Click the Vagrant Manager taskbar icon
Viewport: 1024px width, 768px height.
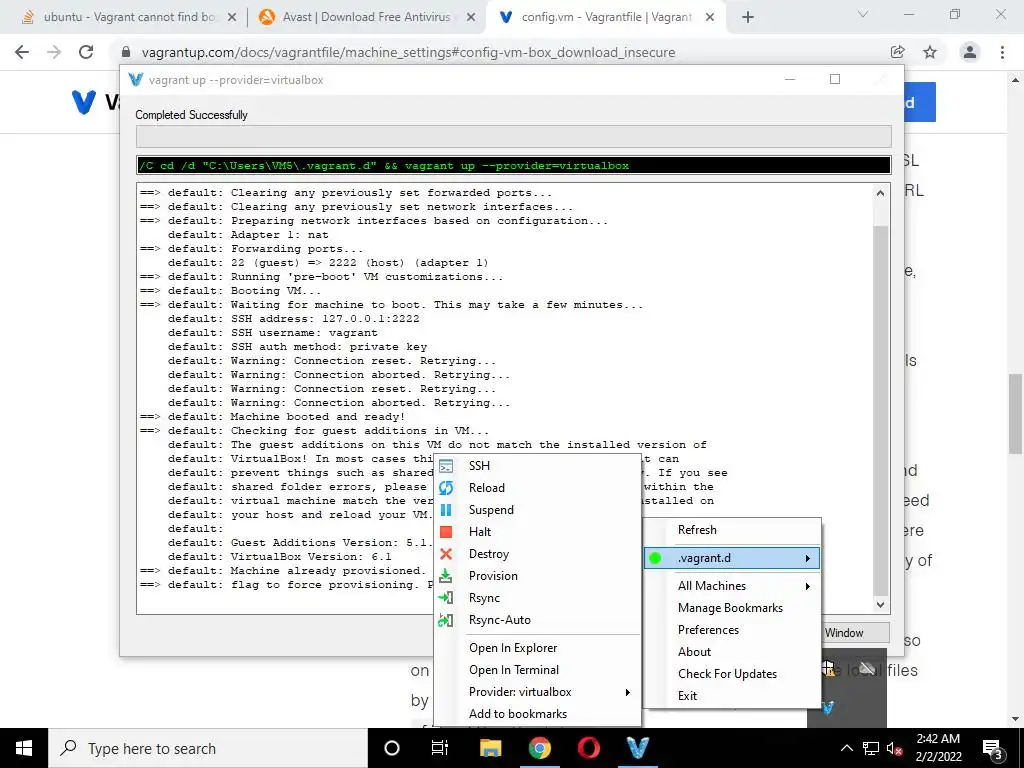(x=637, y=748)
